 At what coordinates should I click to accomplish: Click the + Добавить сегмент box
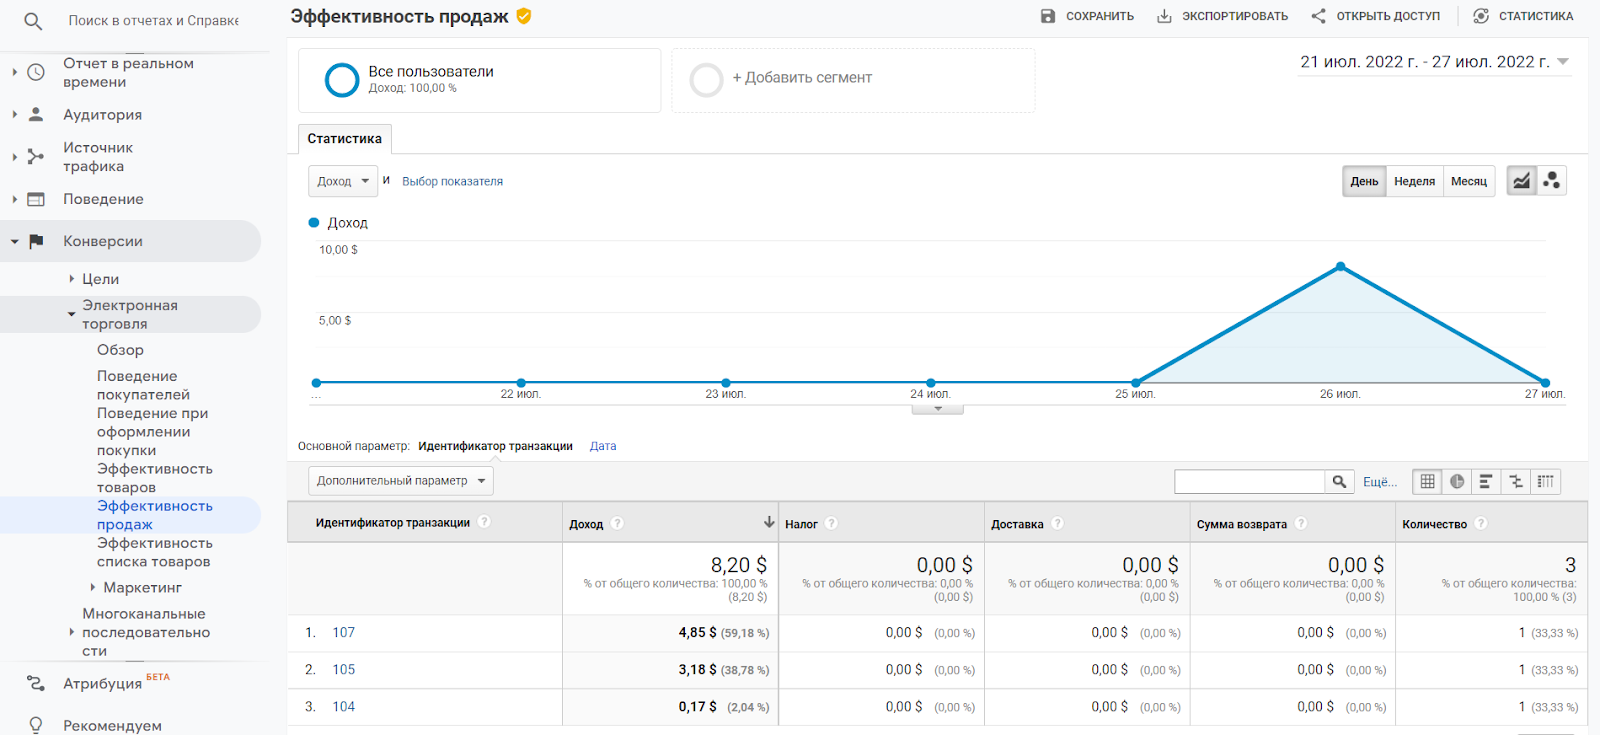[853, 80]
